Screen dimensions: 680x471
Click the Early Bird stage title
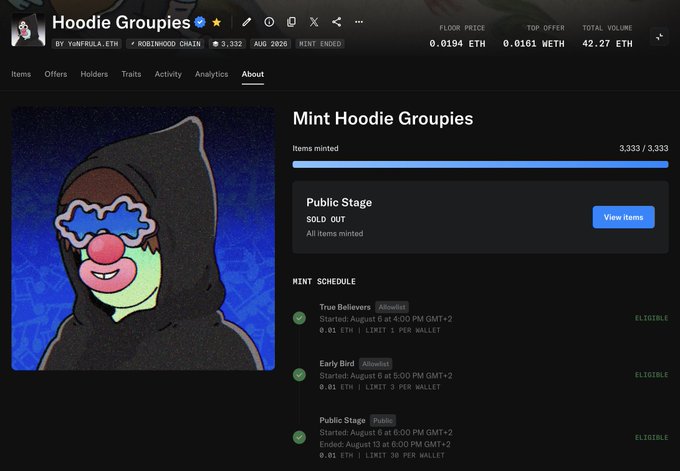(x=337, y=364)
